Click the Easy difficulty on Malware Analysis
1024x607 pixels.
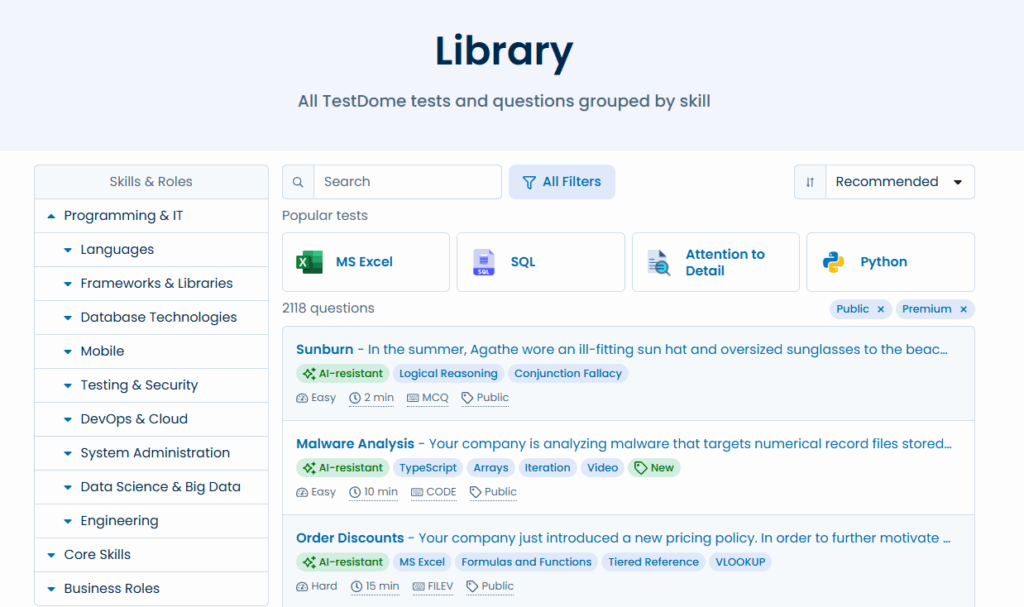[316, 492]
